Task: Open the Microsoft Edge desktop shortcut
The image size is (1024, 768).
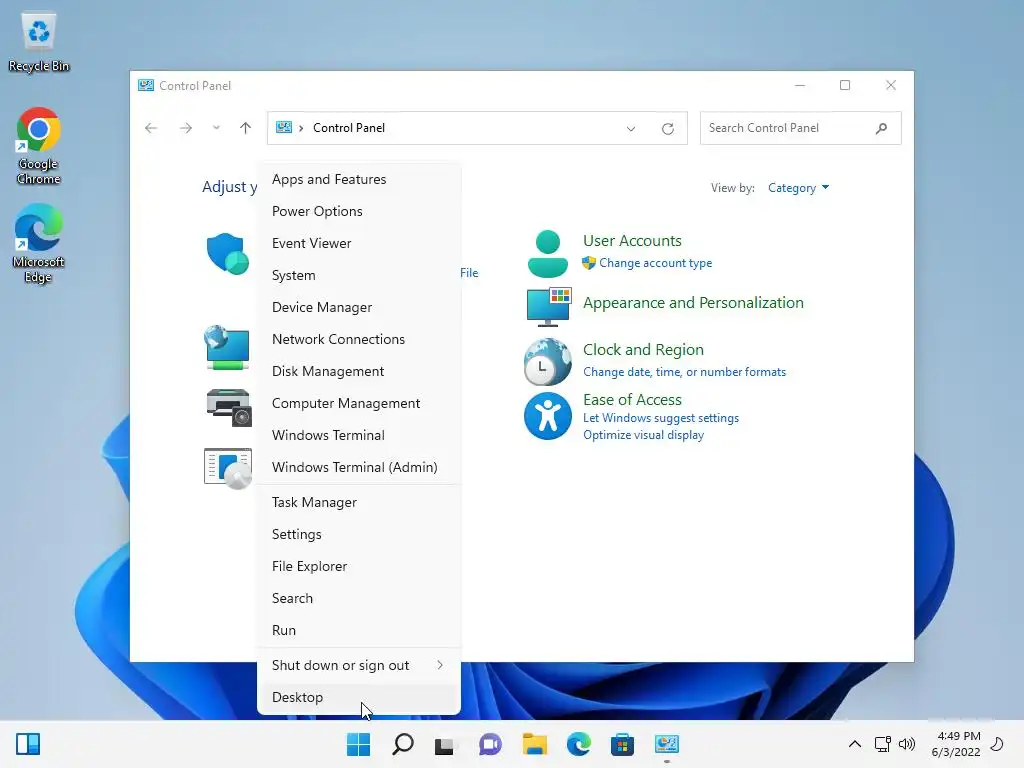Action: click(39, 243)
